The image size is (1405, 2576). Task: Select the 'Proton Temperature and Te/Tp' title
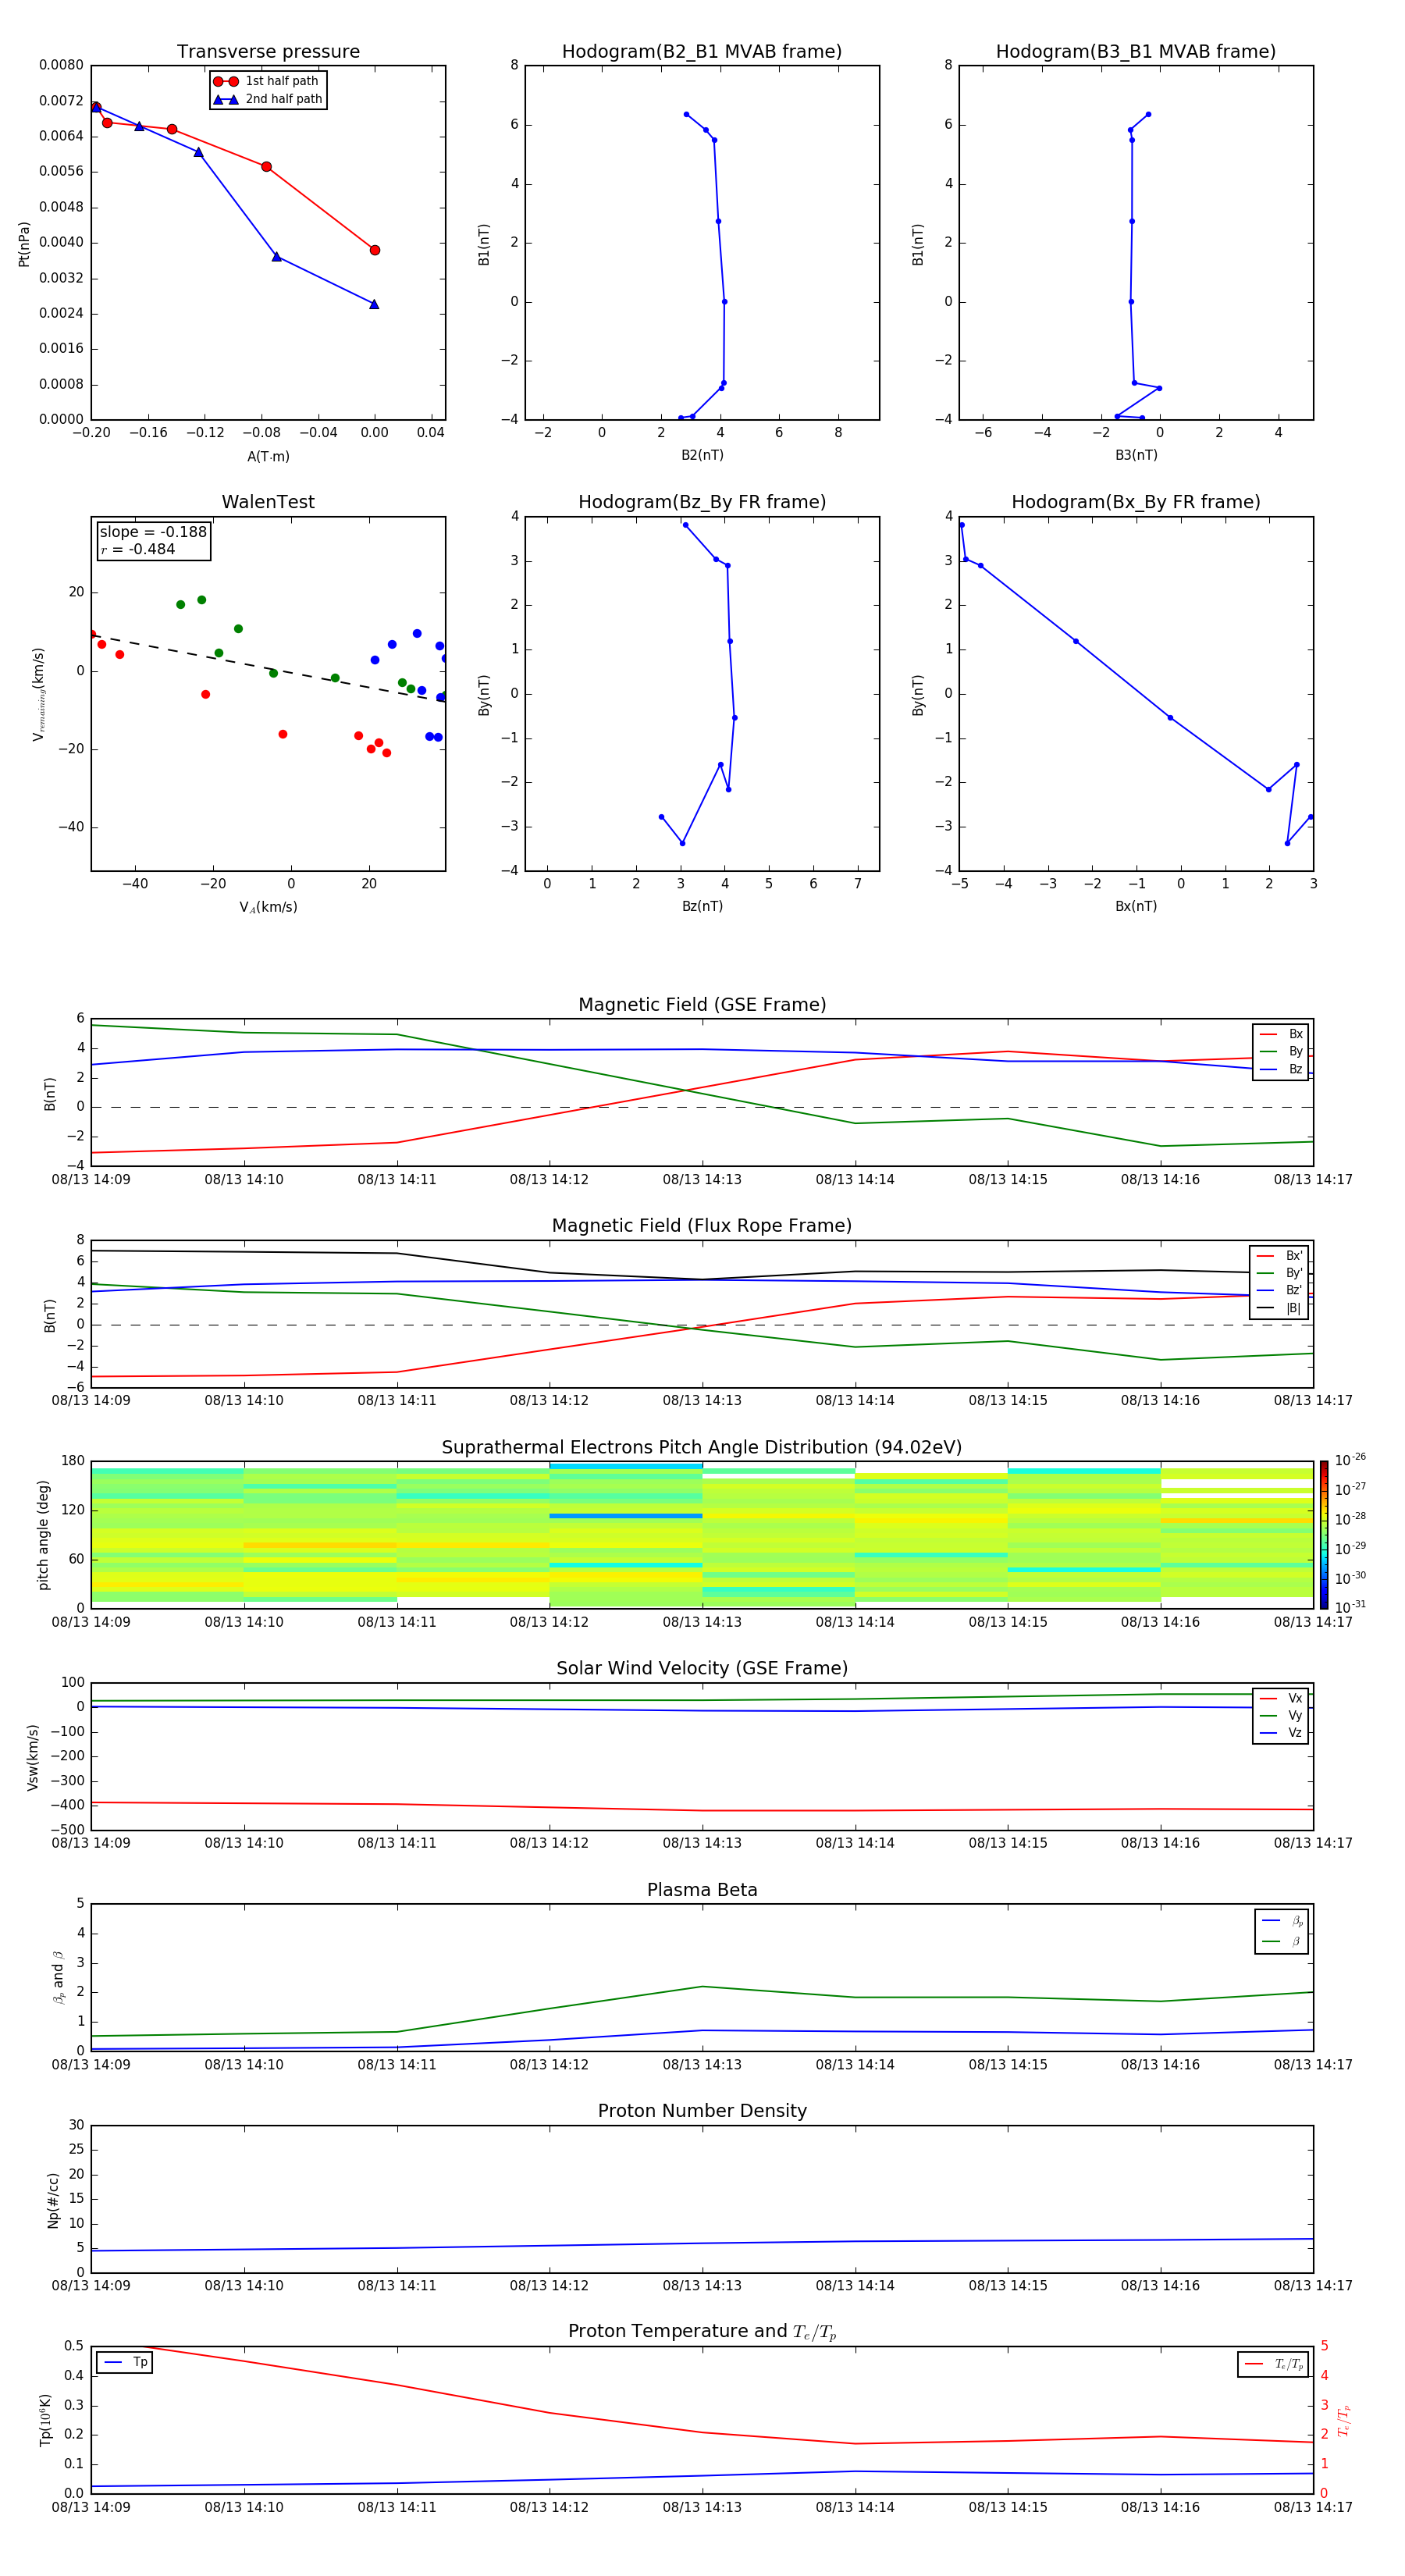point(702,2332)
